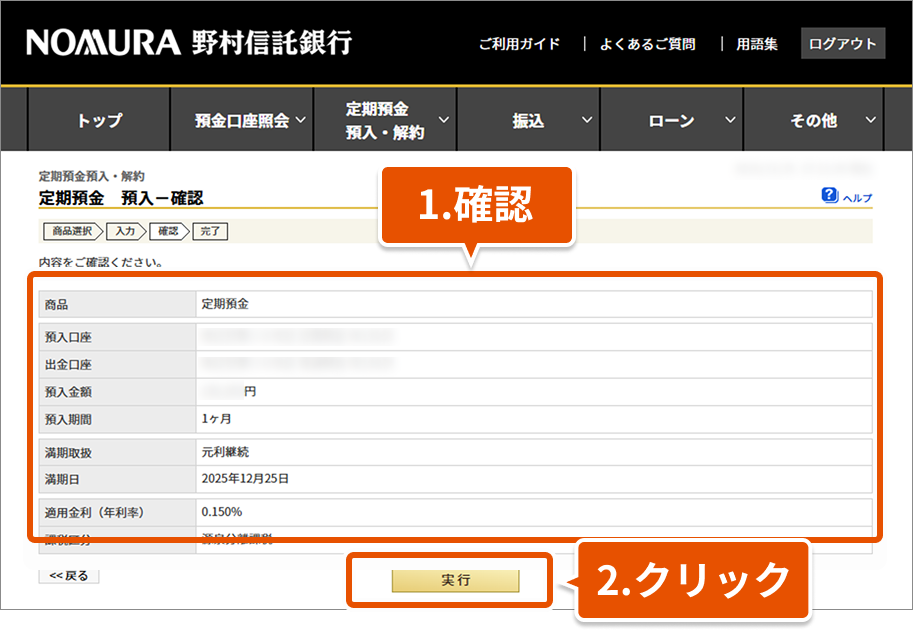Click the 完了 step in the progress bar
The image size is (913, 630).
point(210,231)
